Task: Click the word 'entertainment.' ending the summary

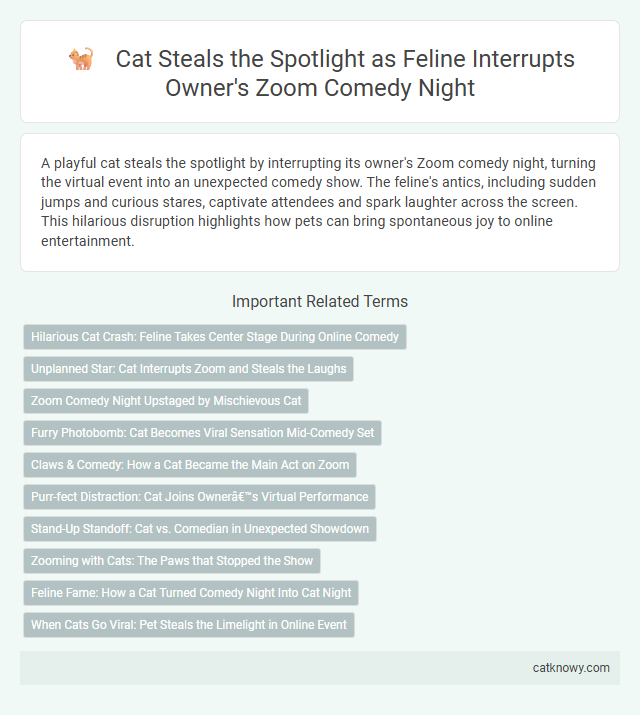Action: click(88, 241)
